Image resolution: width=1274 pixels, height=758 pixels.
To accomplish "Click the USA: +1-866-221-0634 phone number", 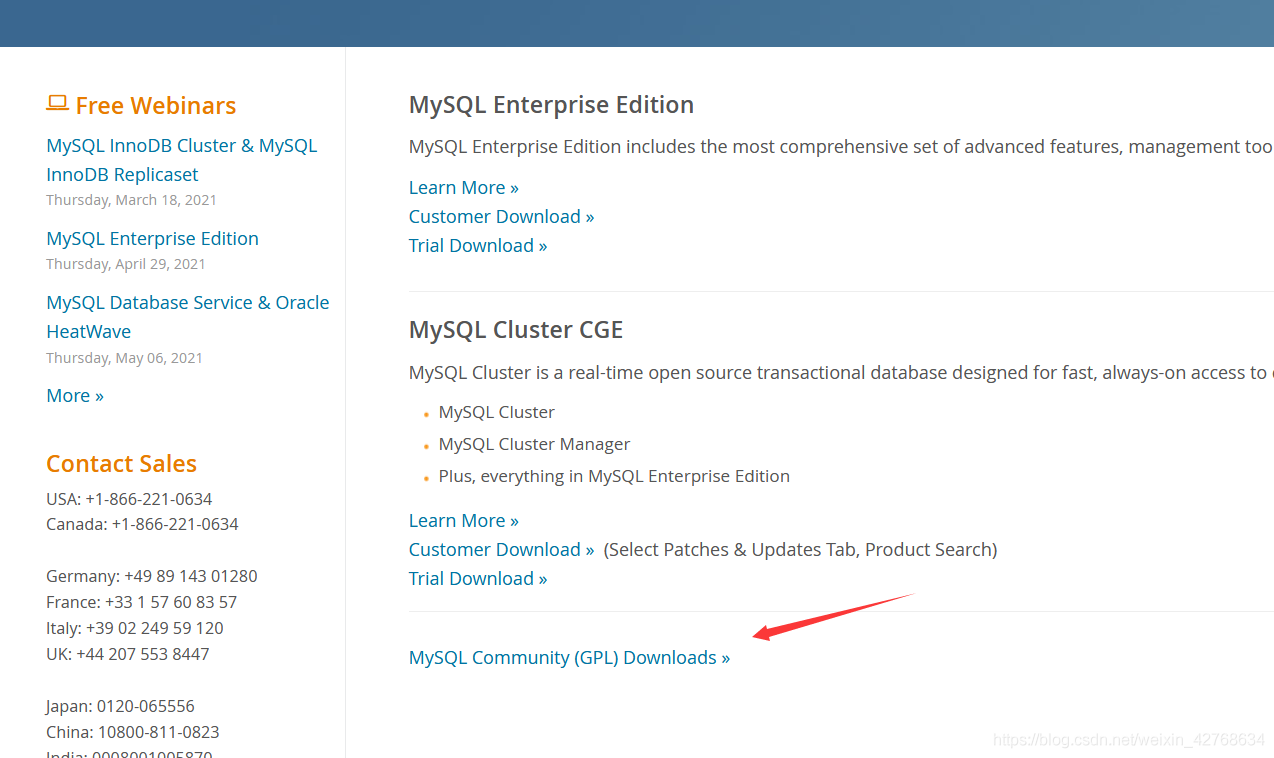I will [x=129, y=498].
